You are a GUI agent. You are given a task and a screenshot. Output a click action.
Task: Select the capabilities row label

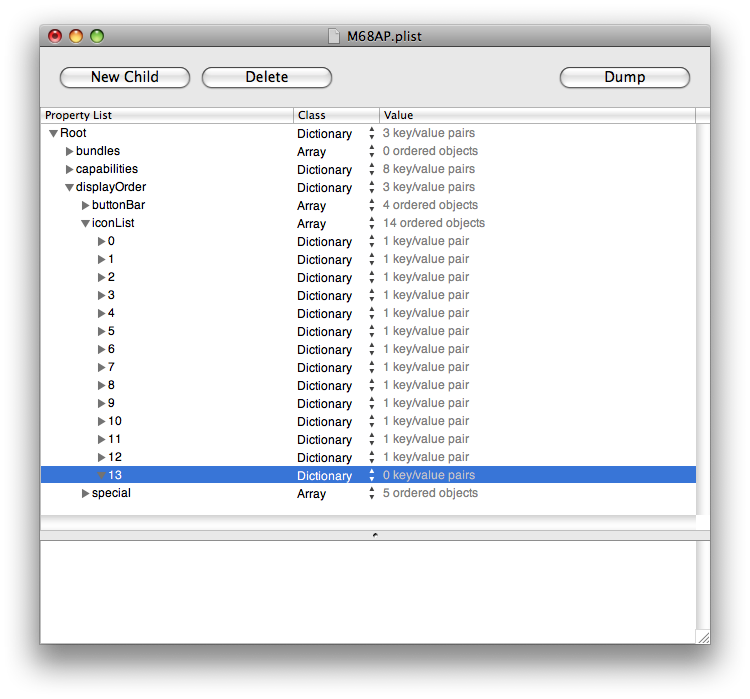click(107, 169)
